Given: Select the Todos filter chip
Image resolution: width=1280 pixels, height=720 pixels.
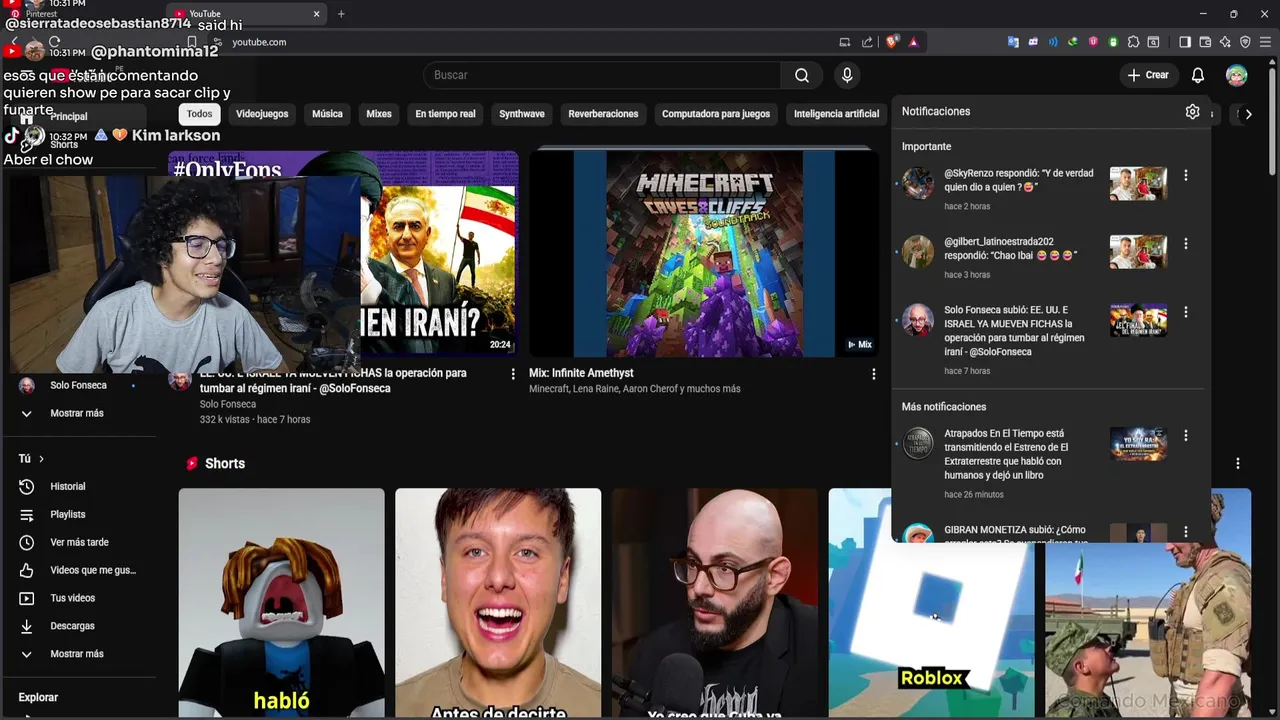Looking at the screenshot, I should pyautogui.click(x=200, y=114).
